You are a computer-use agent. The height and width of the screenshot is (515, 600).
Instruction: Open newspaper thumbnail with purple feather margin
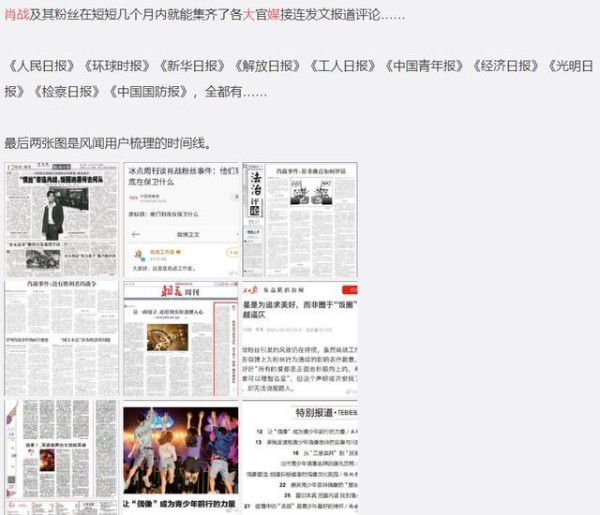62,457
